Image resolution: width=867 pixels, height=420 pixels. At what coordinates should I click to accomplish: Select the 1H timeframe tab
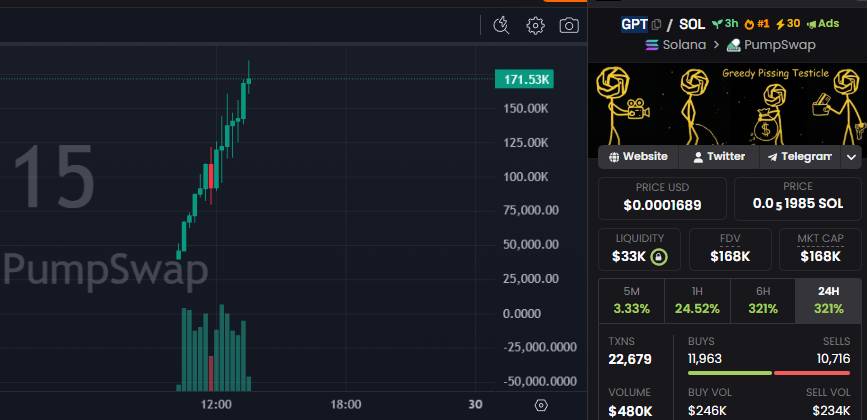[697, 301]
